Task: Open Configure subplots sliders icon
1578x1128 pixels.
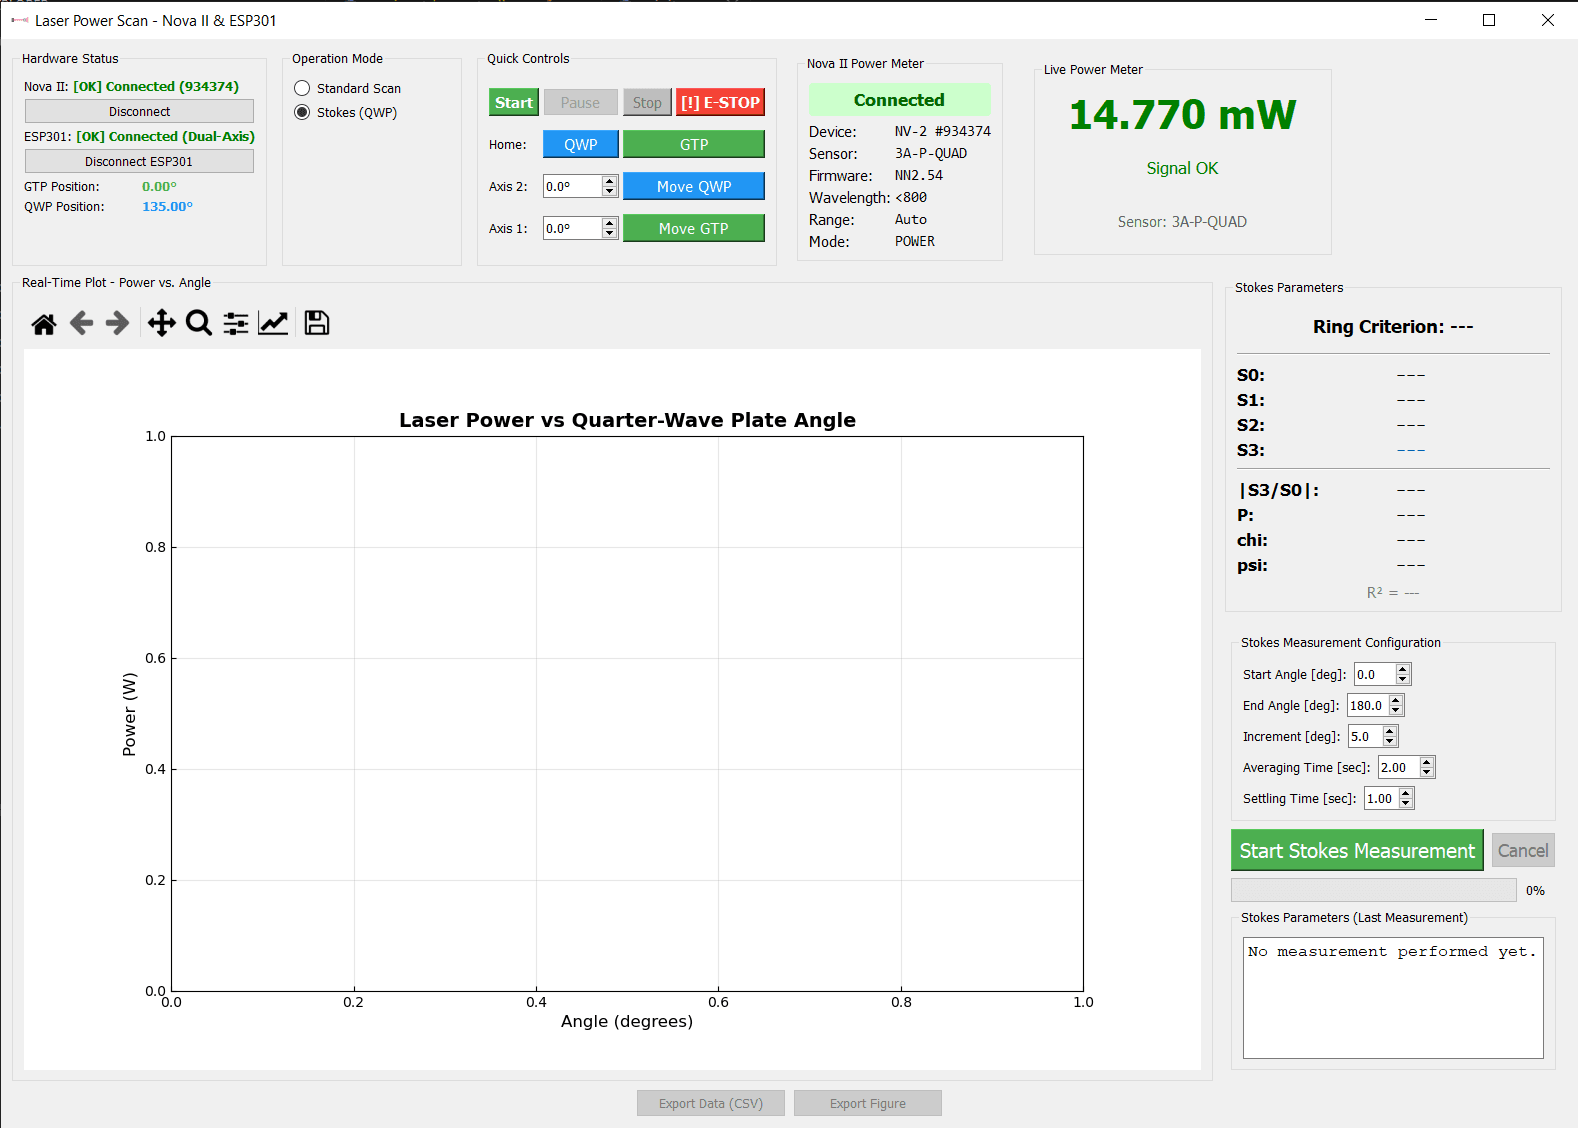Action: click(236, 323)
